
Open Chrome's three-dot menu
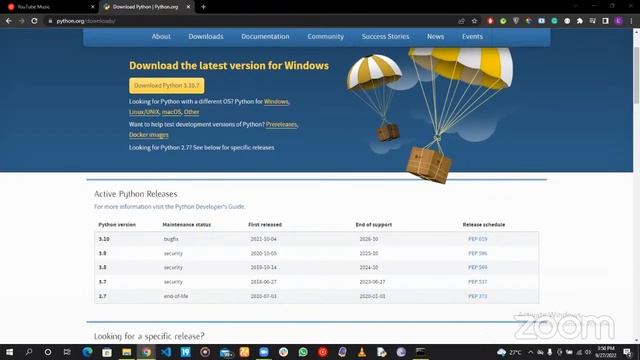631,21
